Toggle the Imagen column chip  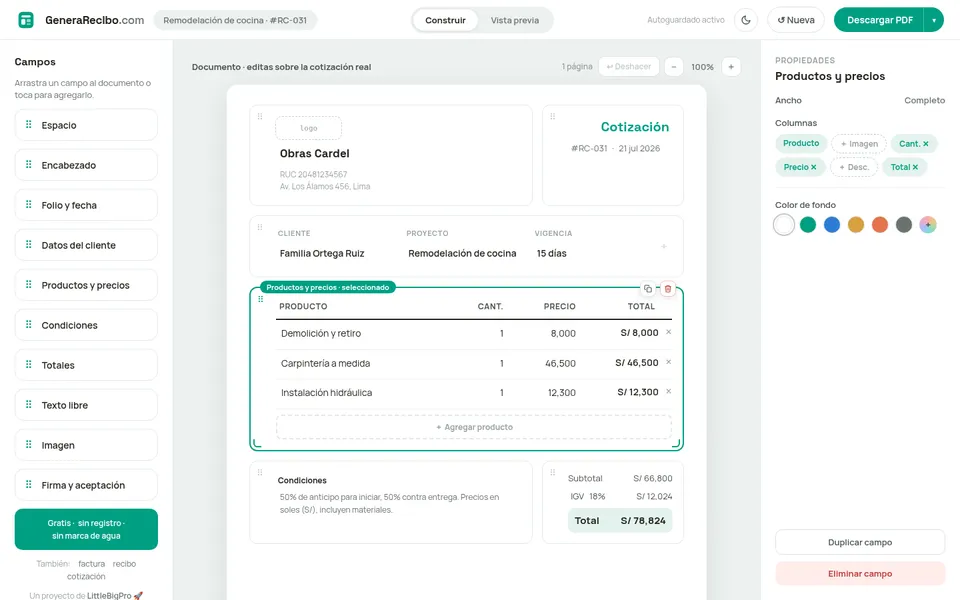point(859,144)
